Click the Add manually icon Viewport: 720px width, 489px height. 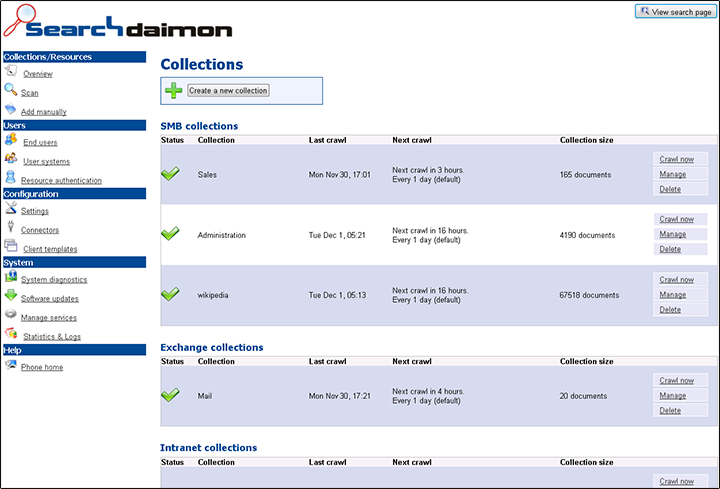pos(10,109)
